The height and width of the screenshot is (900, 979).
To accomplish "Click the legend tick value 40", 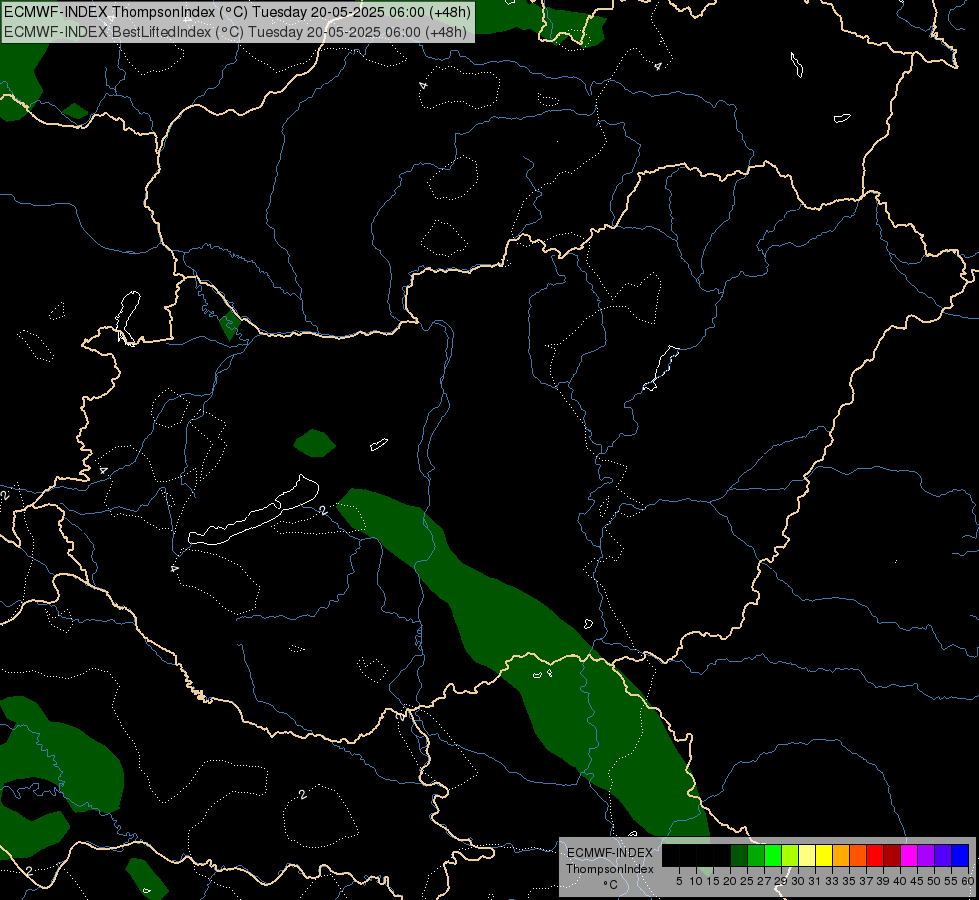I will tap(900, 881).
